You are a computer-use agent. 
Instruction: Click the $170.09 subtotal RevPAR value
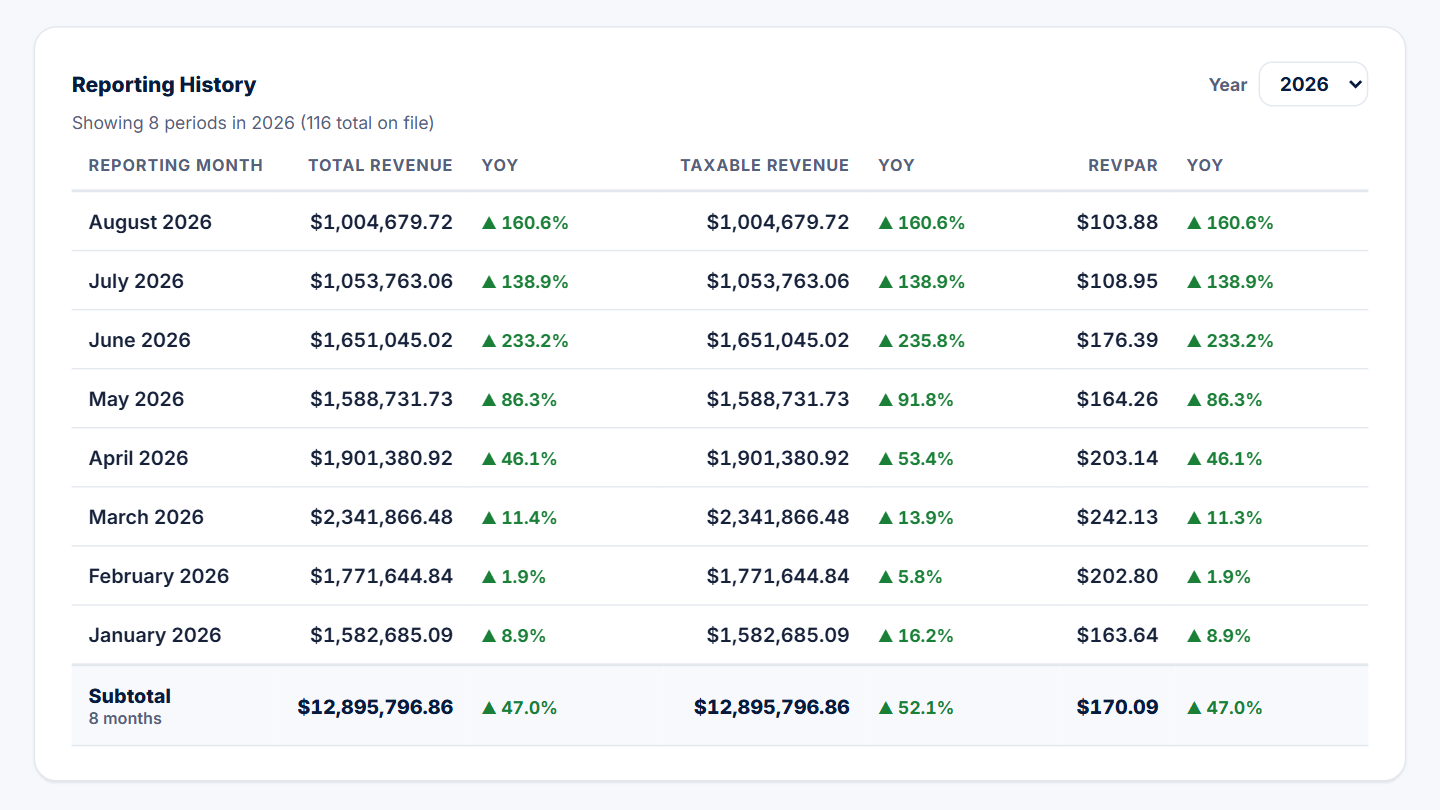pyautogui.click(x=1117, y=707)
